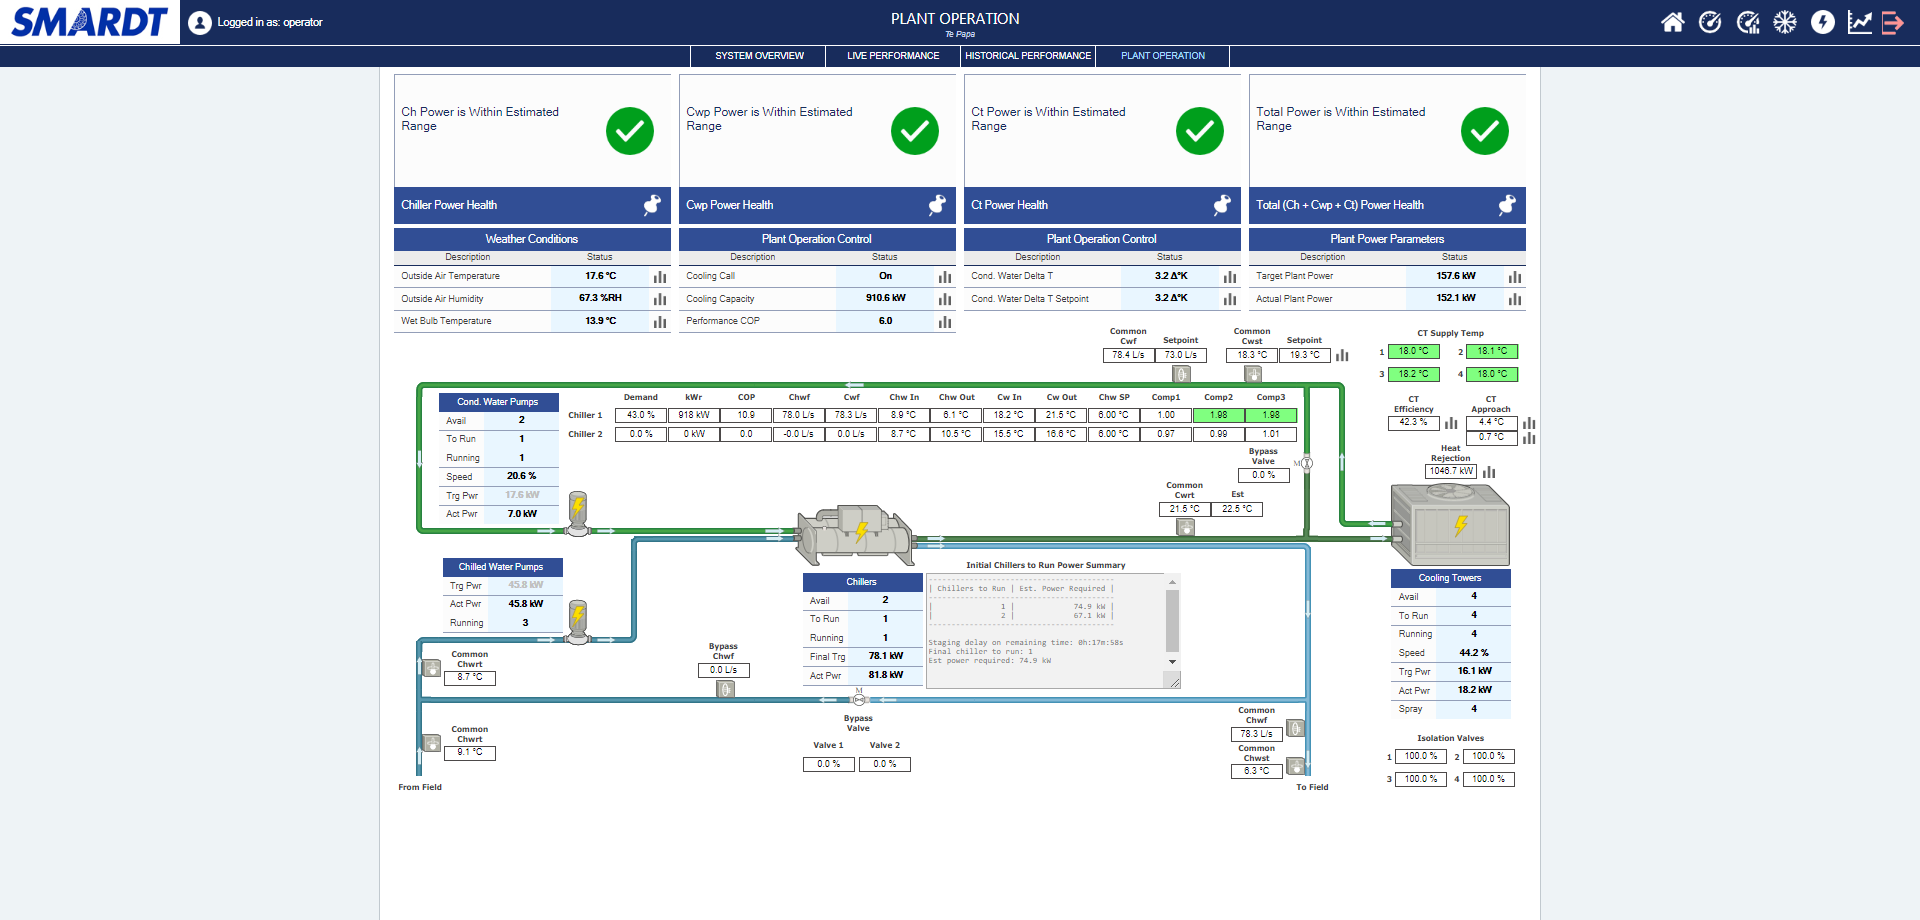Switch to the Live Performance tab

pos(893,56)
